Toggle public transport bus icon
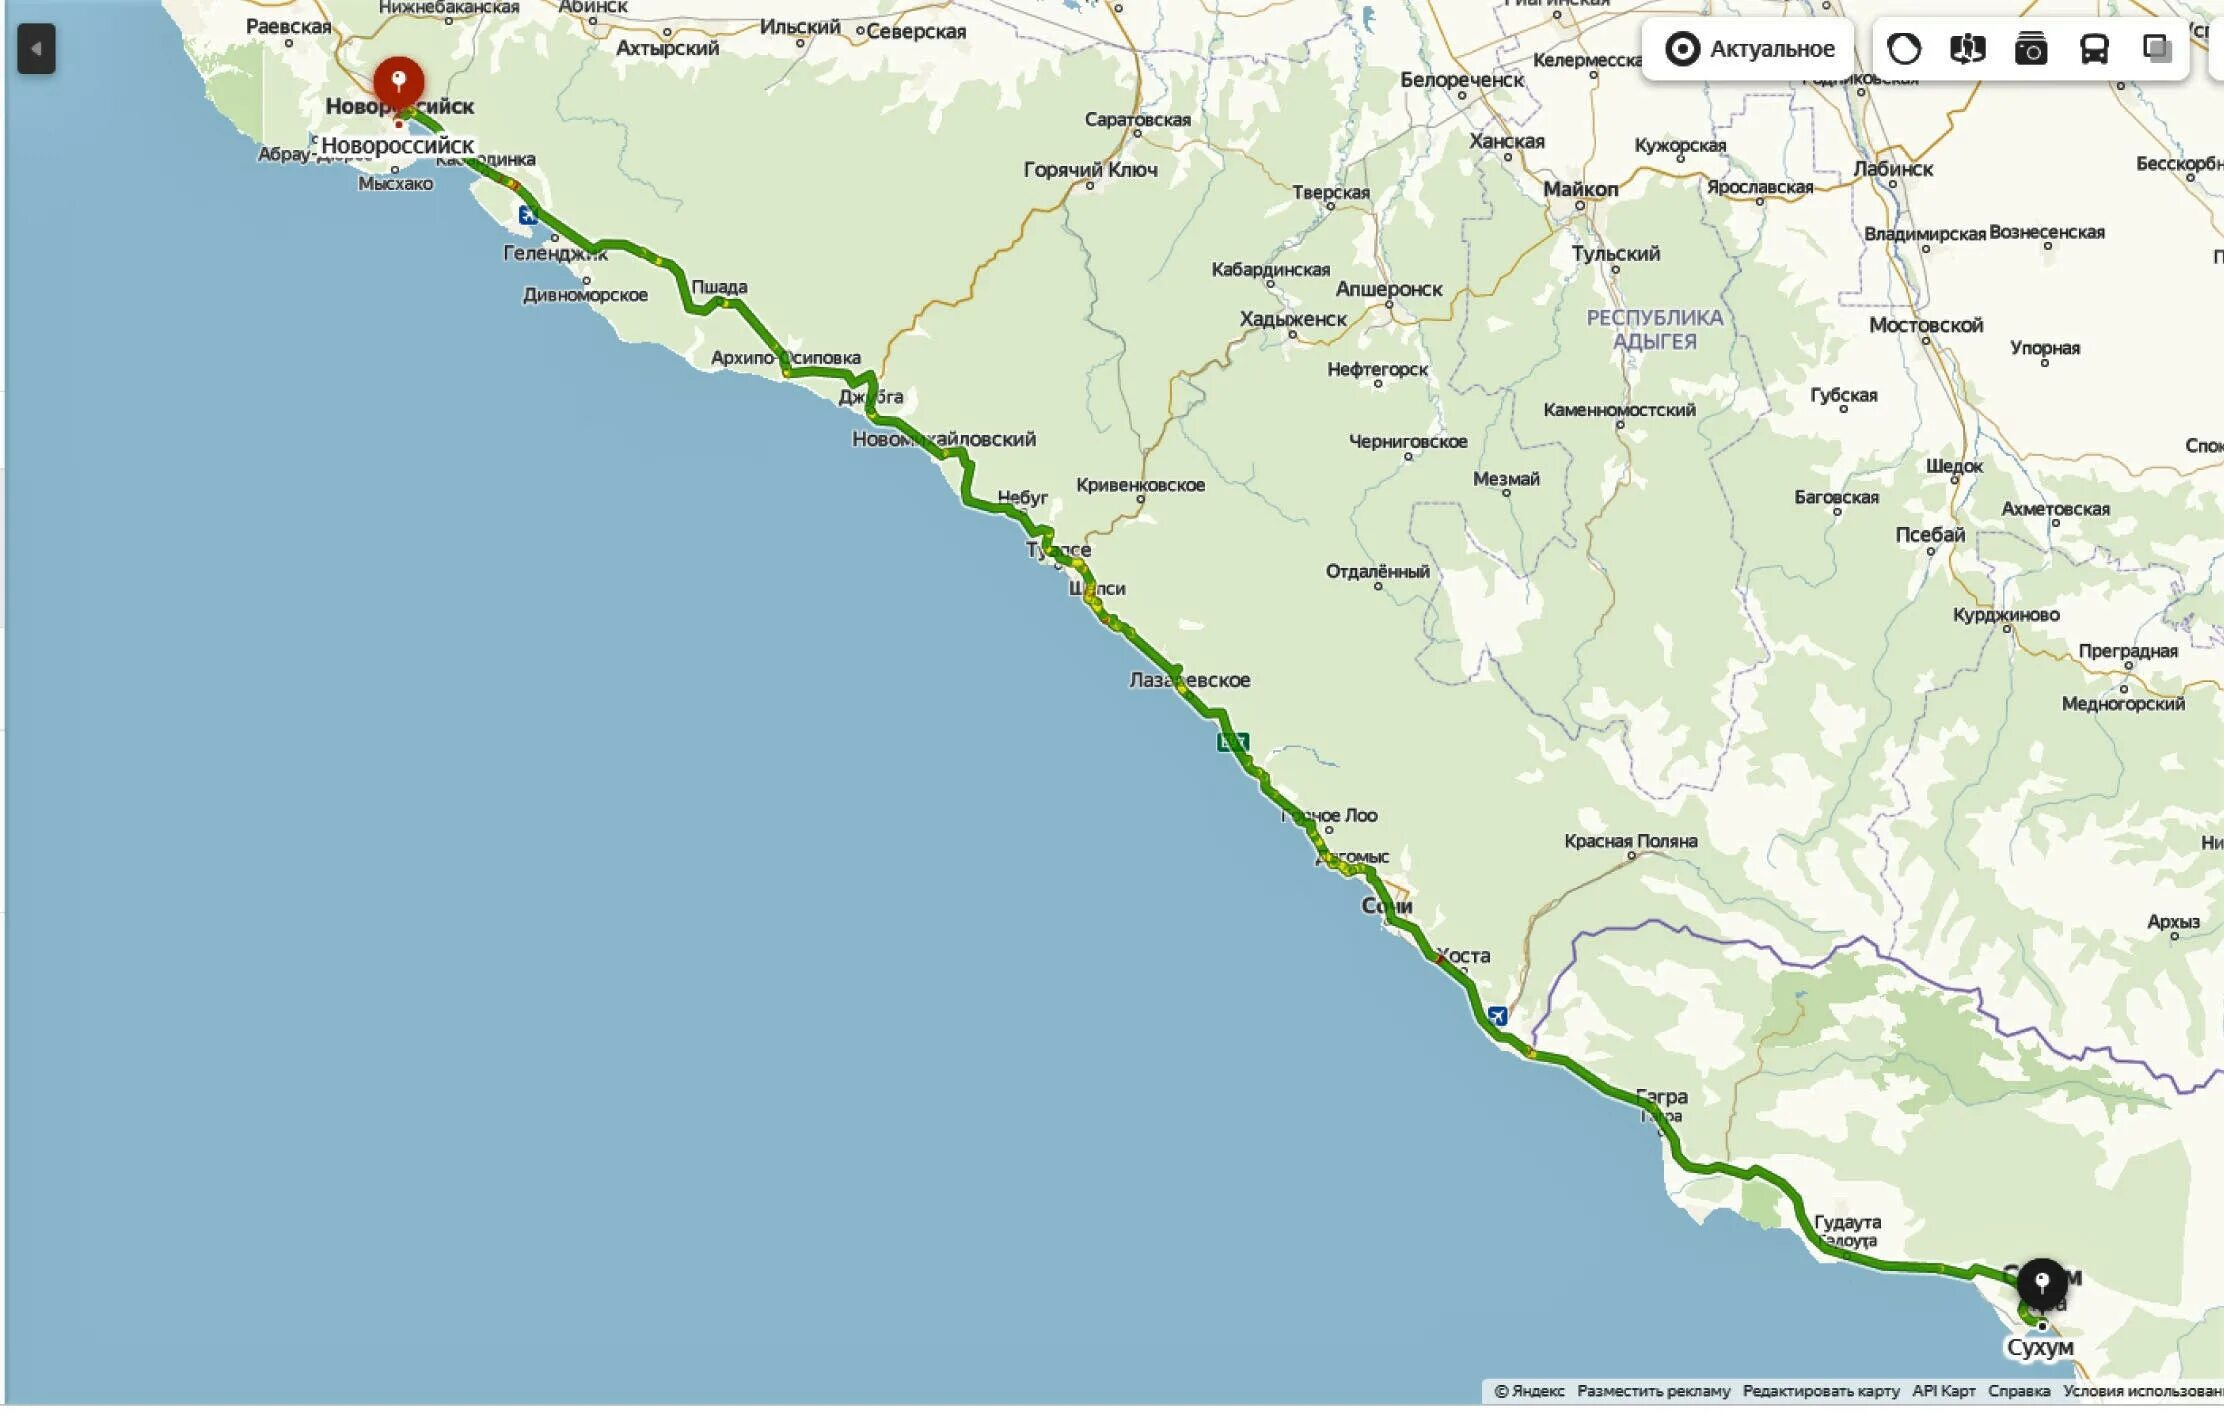This screenshot has height=1416, width=2224. click(x=2094, y=49)
